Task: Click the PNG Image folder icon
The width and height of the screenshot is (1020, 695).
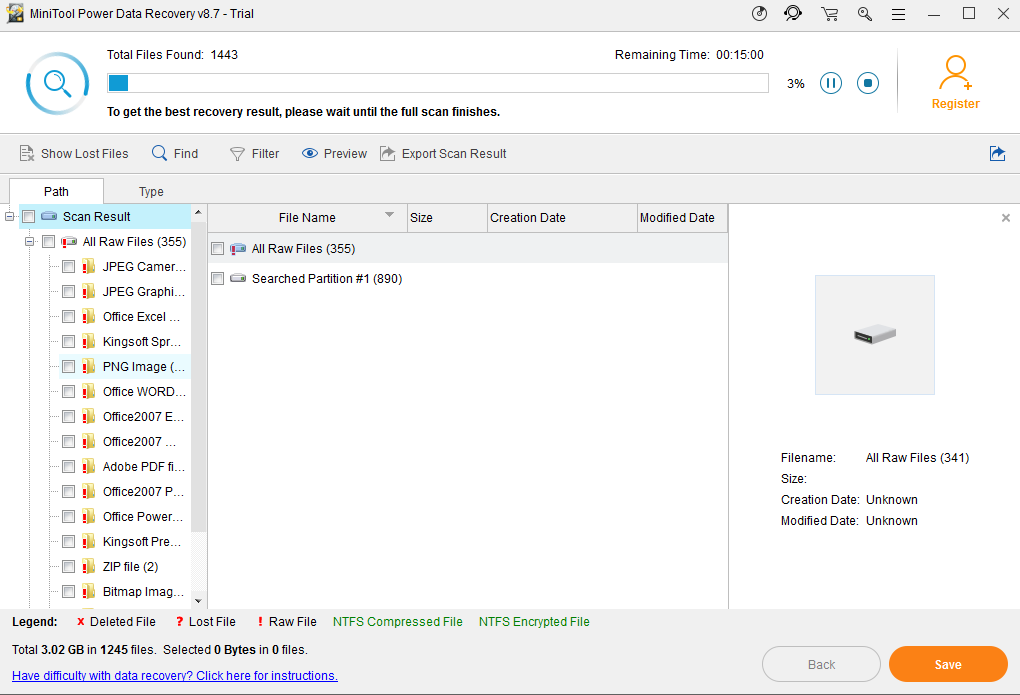Action: [x=88, y=367]
